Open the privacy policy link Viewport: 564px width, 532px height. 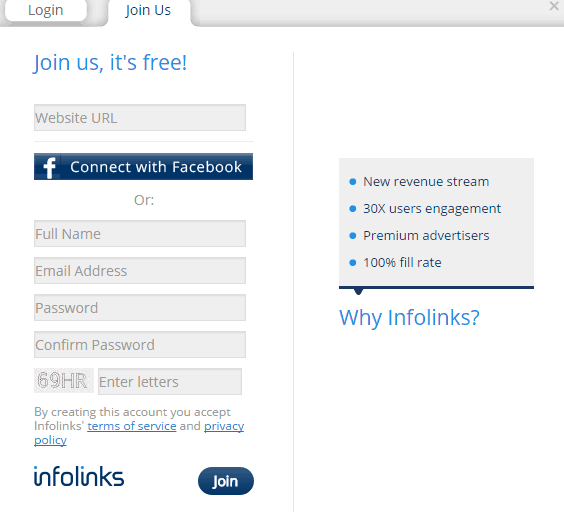pos(224,426)
